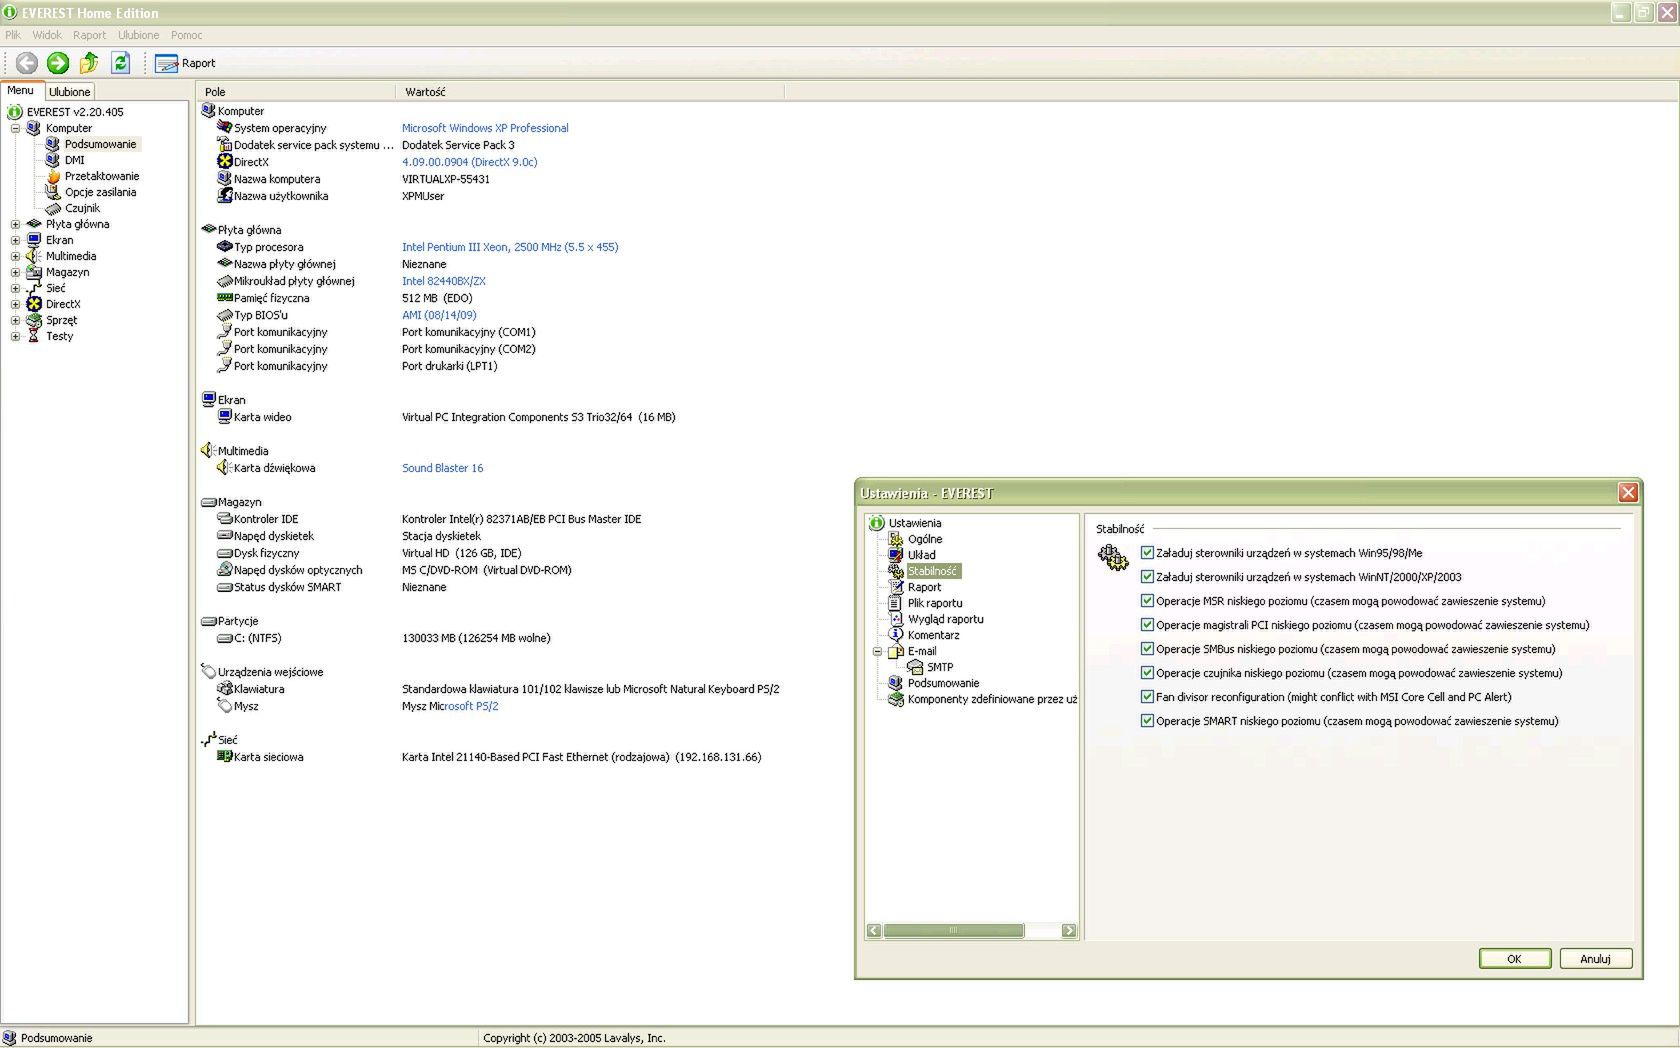Expand the Sprzęt tree node
This screenshot has height=1048, width=1680.
pos(15,320)
